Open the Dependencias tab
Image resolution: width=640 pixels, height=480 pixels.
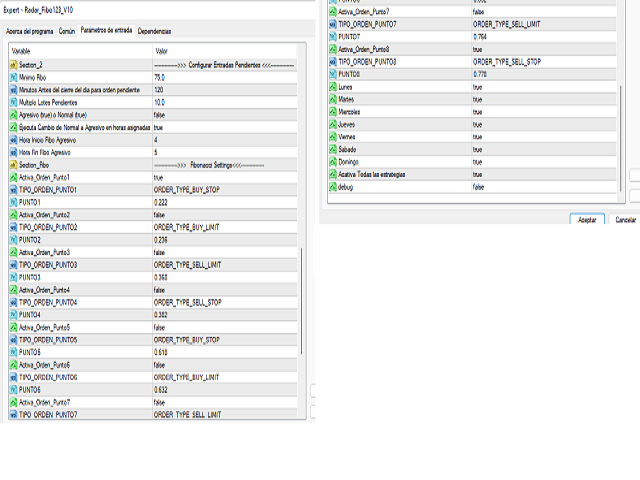click(154, 31)
